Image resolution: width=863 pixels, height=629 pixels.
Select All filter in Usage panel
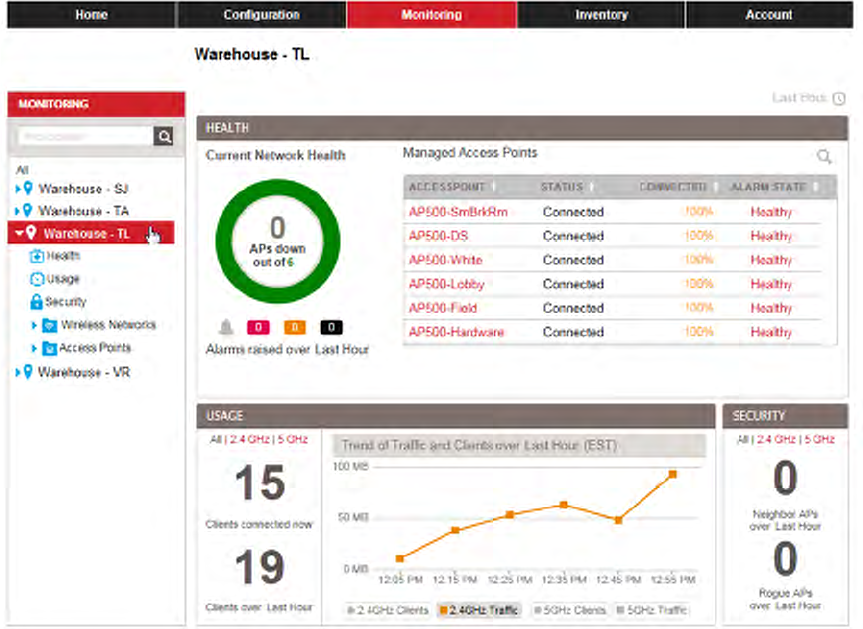[x=216, y=439]
